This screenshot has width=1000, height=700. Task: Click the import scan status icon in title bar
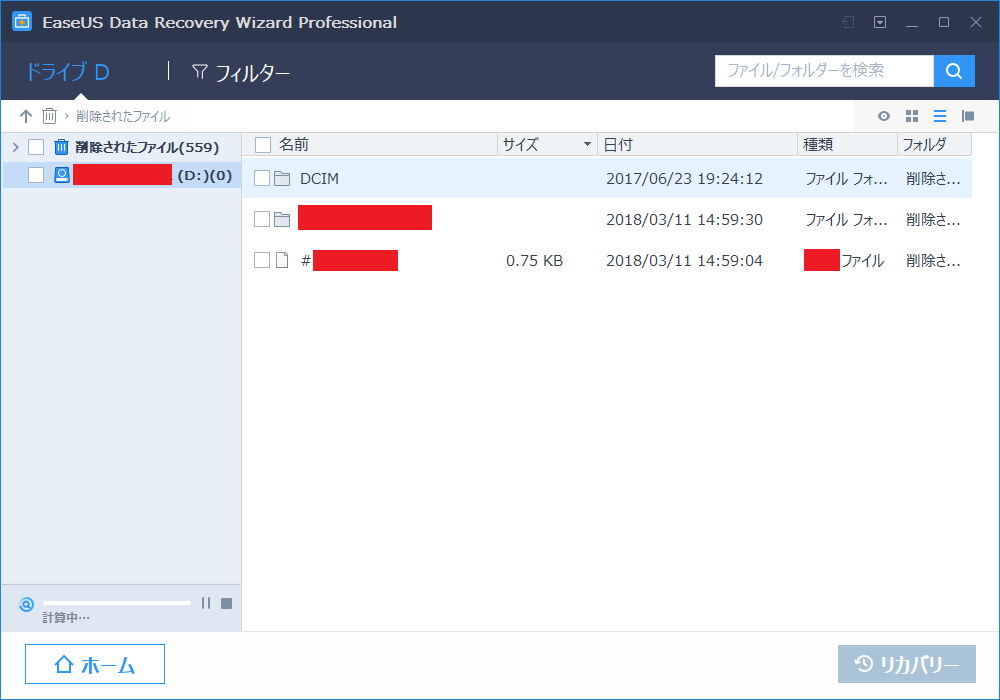(848, 22)
